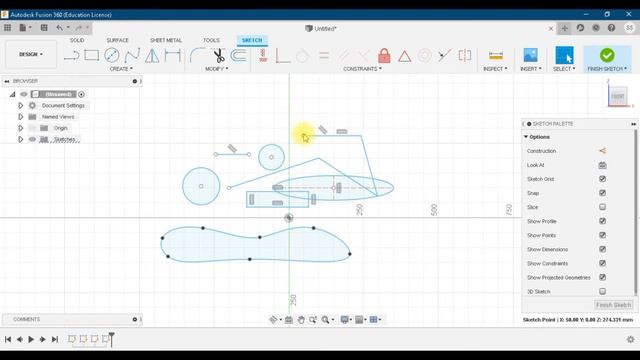Apply the Symmetry constraint

pos(464,55)
